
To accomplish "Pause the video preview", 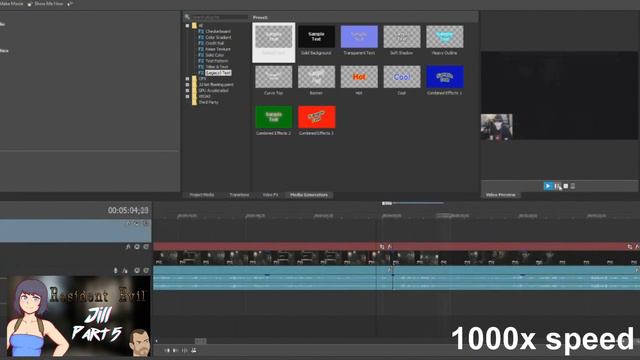I will (558, 186).
